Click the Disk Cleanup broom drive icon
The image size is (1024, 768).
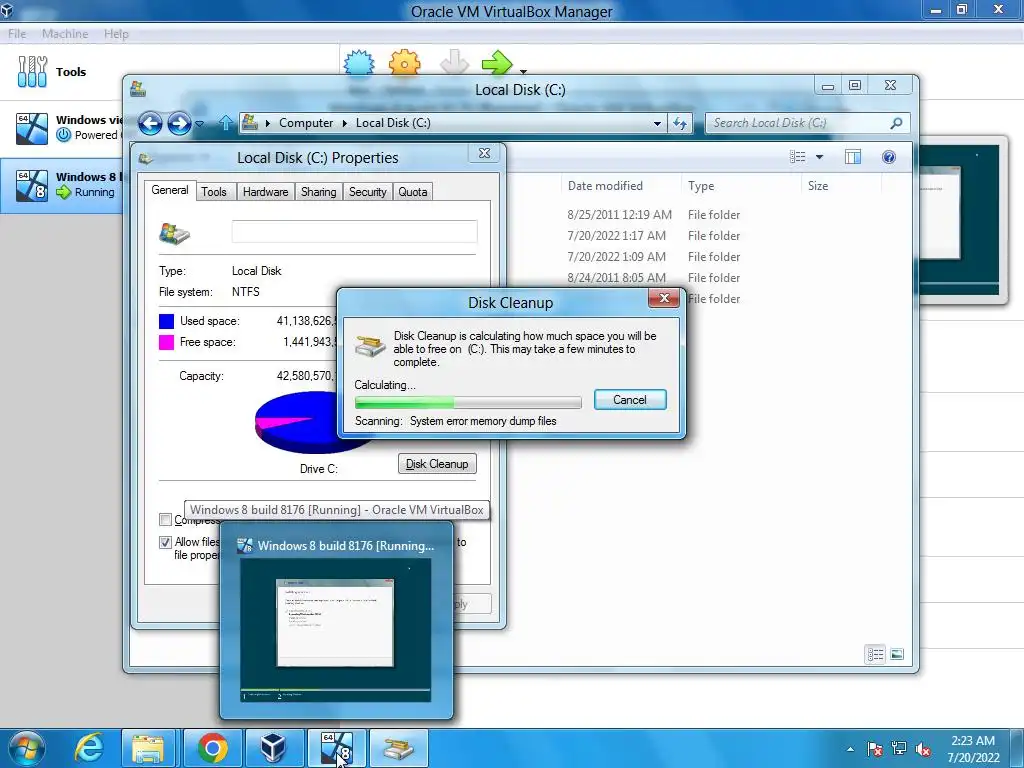(x=370, y=345)
